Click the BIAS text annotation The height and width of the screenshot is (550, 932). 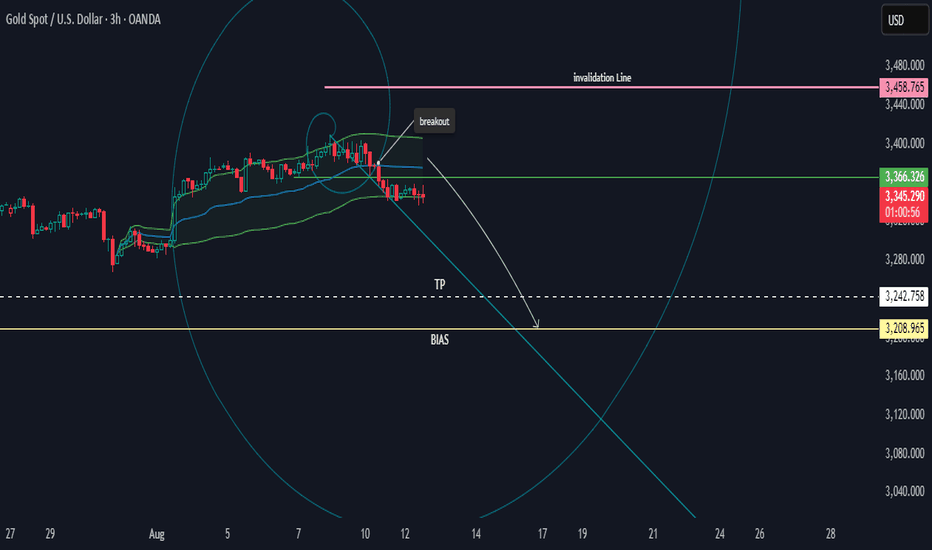point(440,340)
